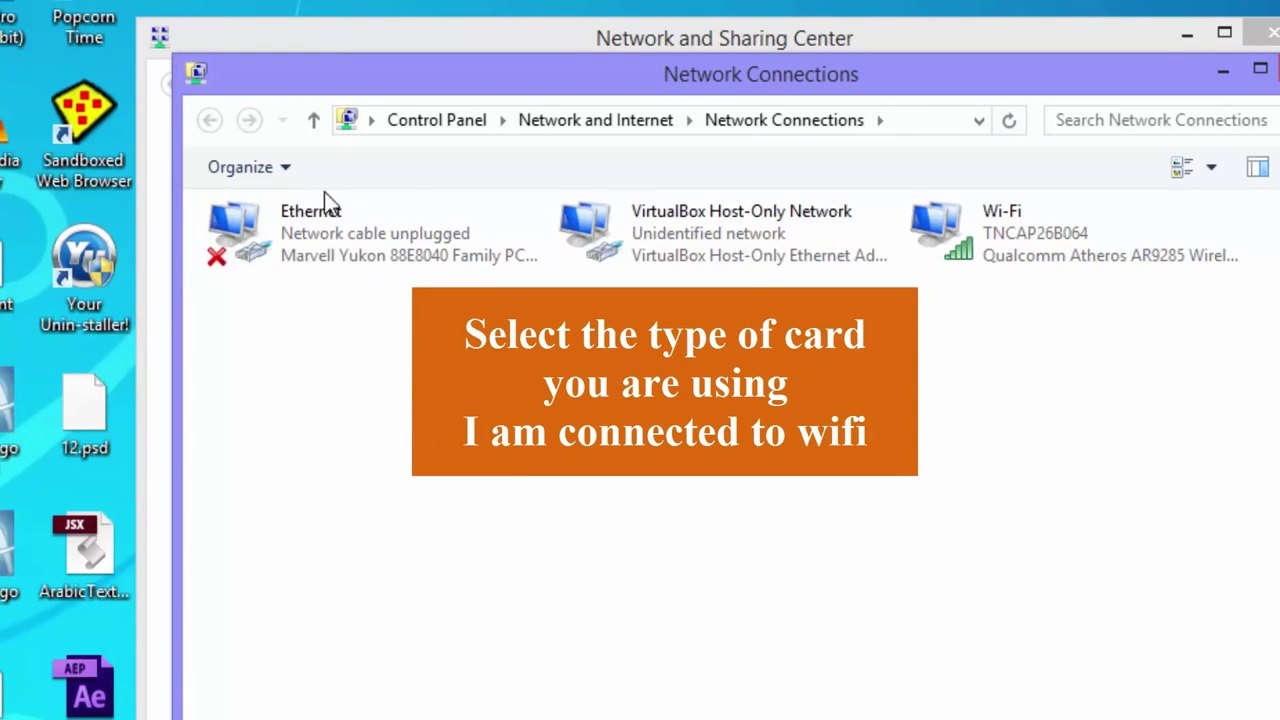The width and height of the screenshot is (1280, 720).
Task: Navigate to Control Panel breadcrumb
Action: pyautogui.click(x=437, y=120)
